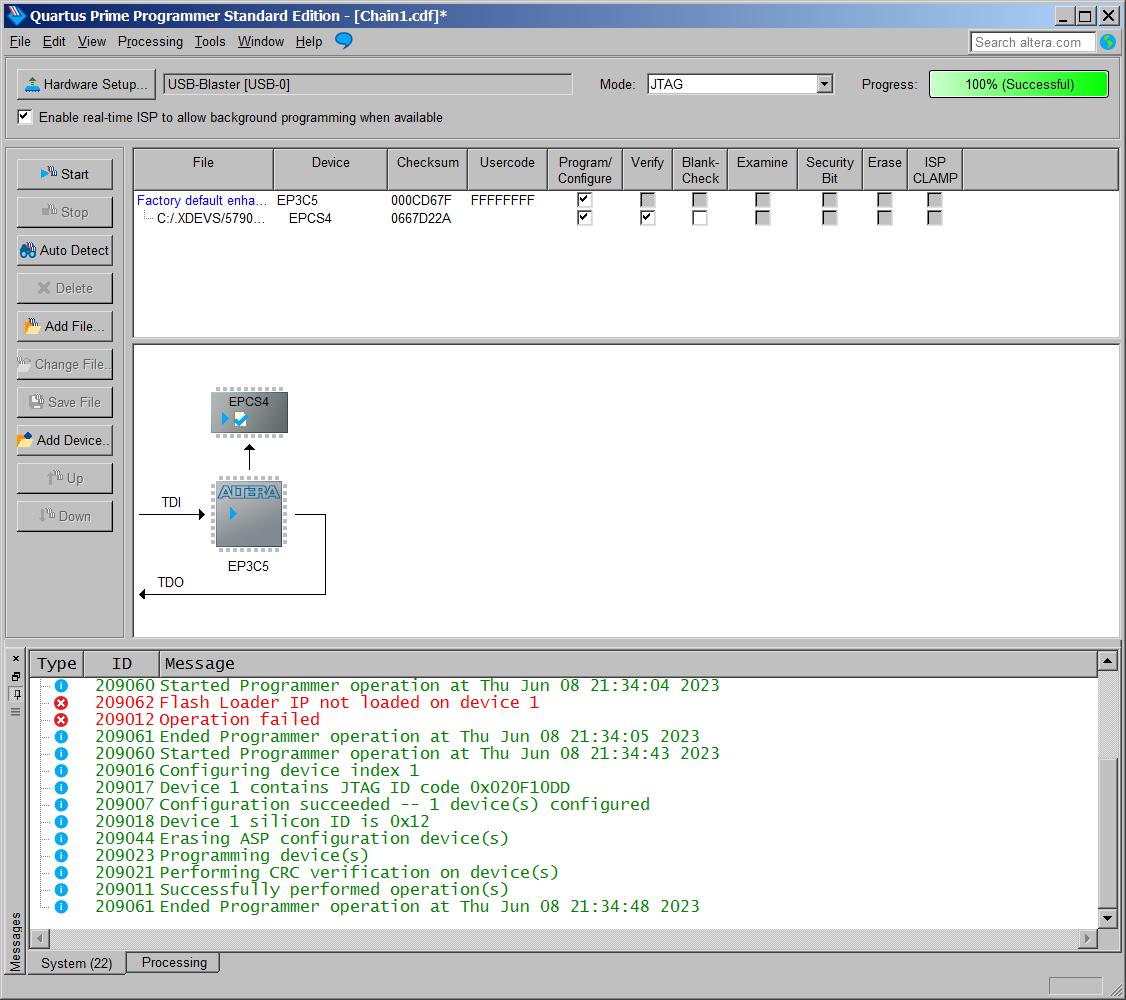Open Hardware Setup dialog
1126x1000 pixels.
pyautogui.click(x=85, y=85)
